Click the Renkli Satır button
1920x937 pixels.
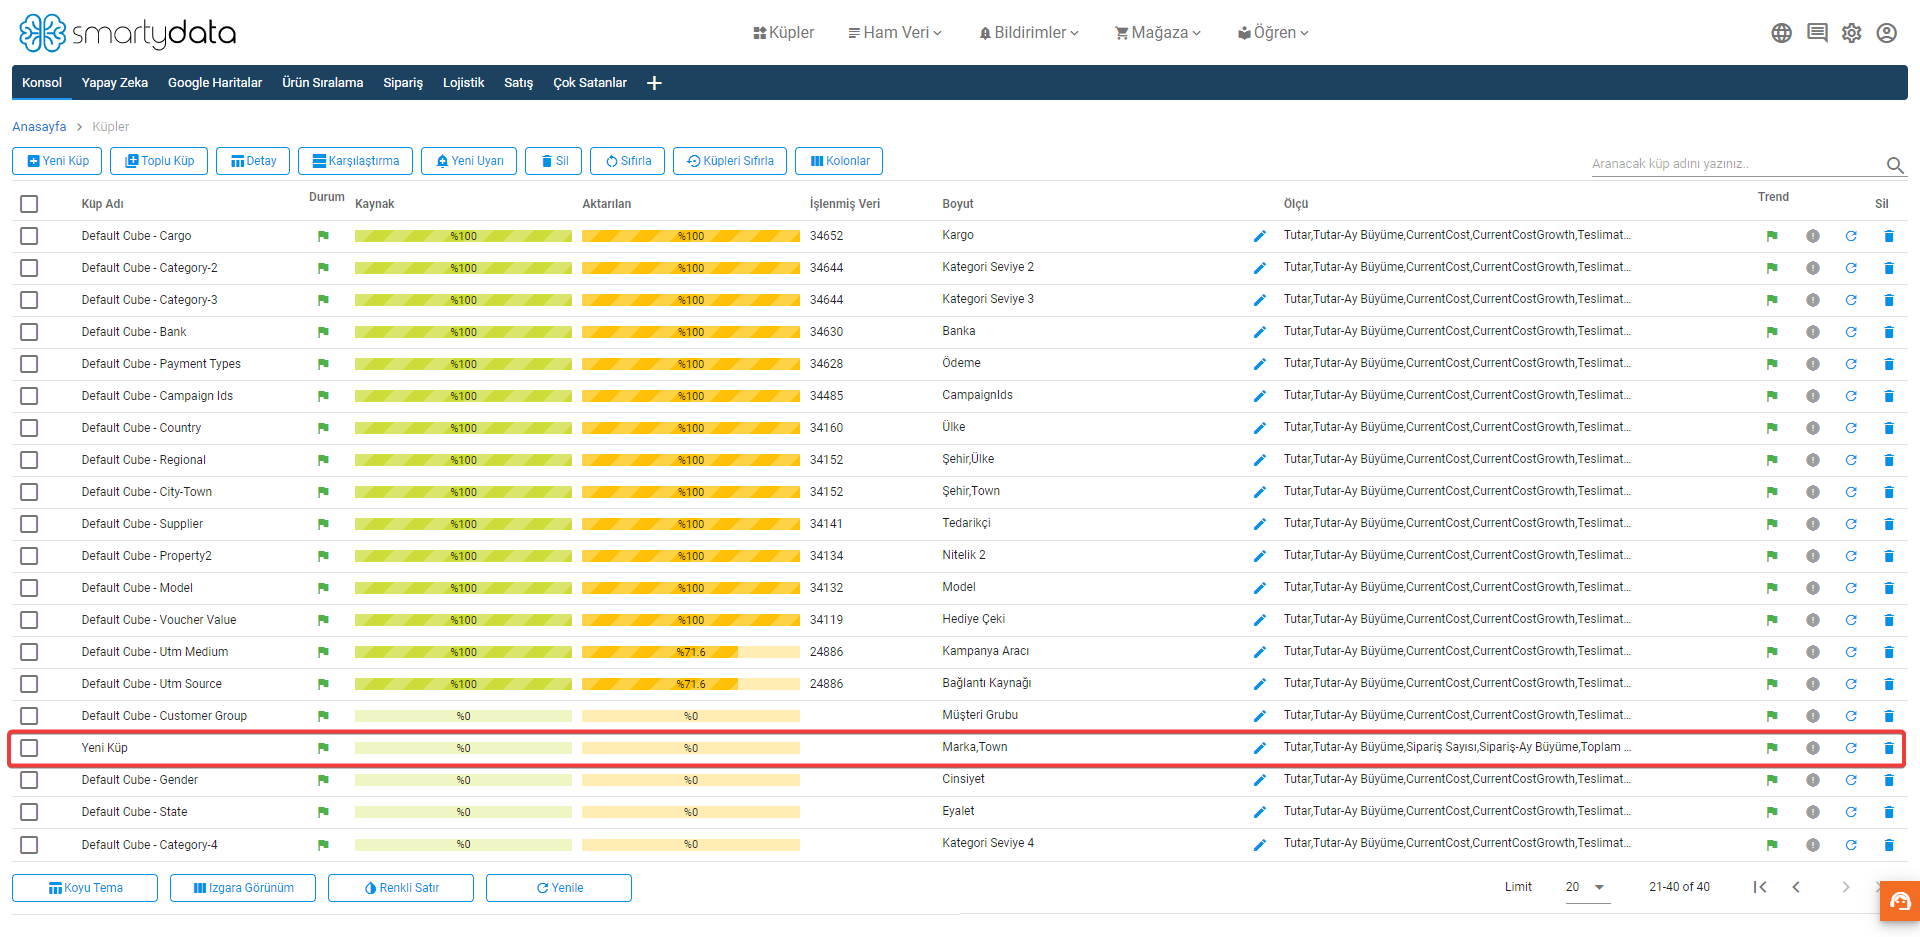[x=401, y=888]
